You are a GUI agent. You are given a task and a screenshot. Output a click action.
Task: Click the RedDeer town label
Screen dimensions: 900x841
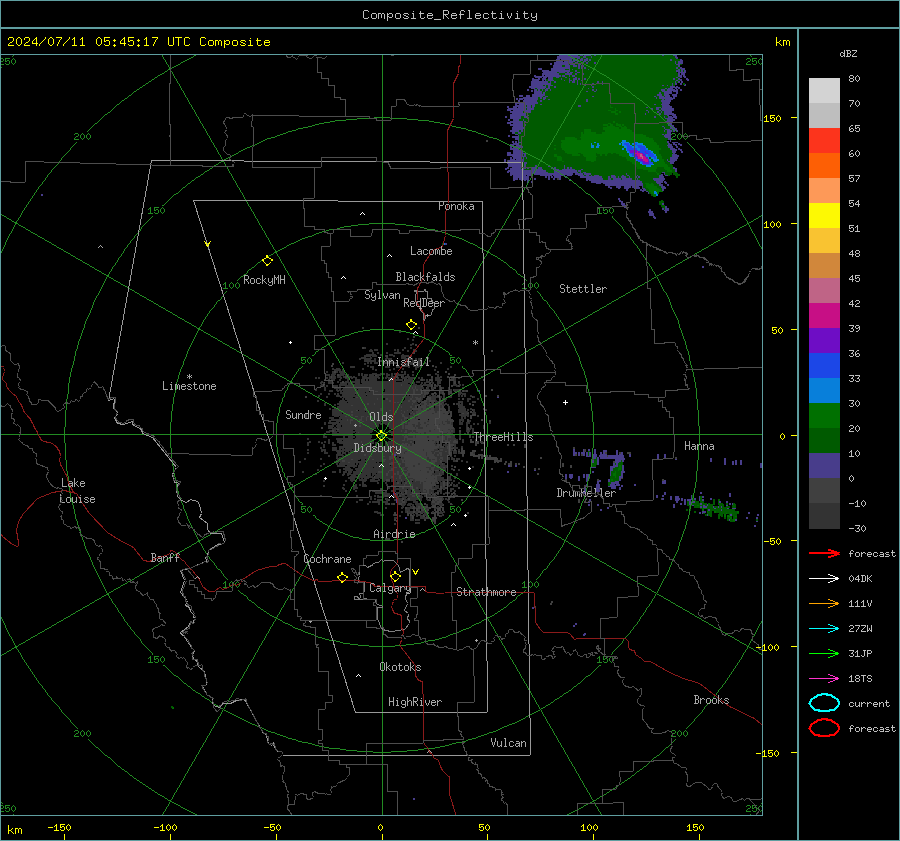(x=424, y=303)
